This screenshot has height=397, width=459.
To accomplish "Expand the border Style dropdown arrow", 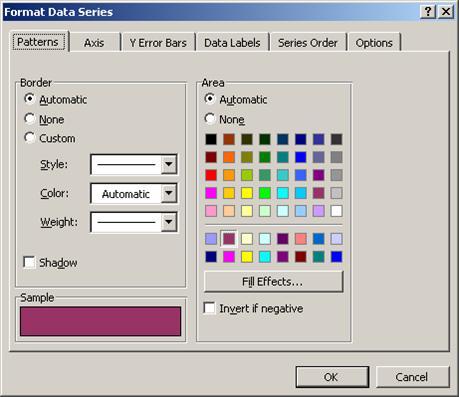I will 169,164.
